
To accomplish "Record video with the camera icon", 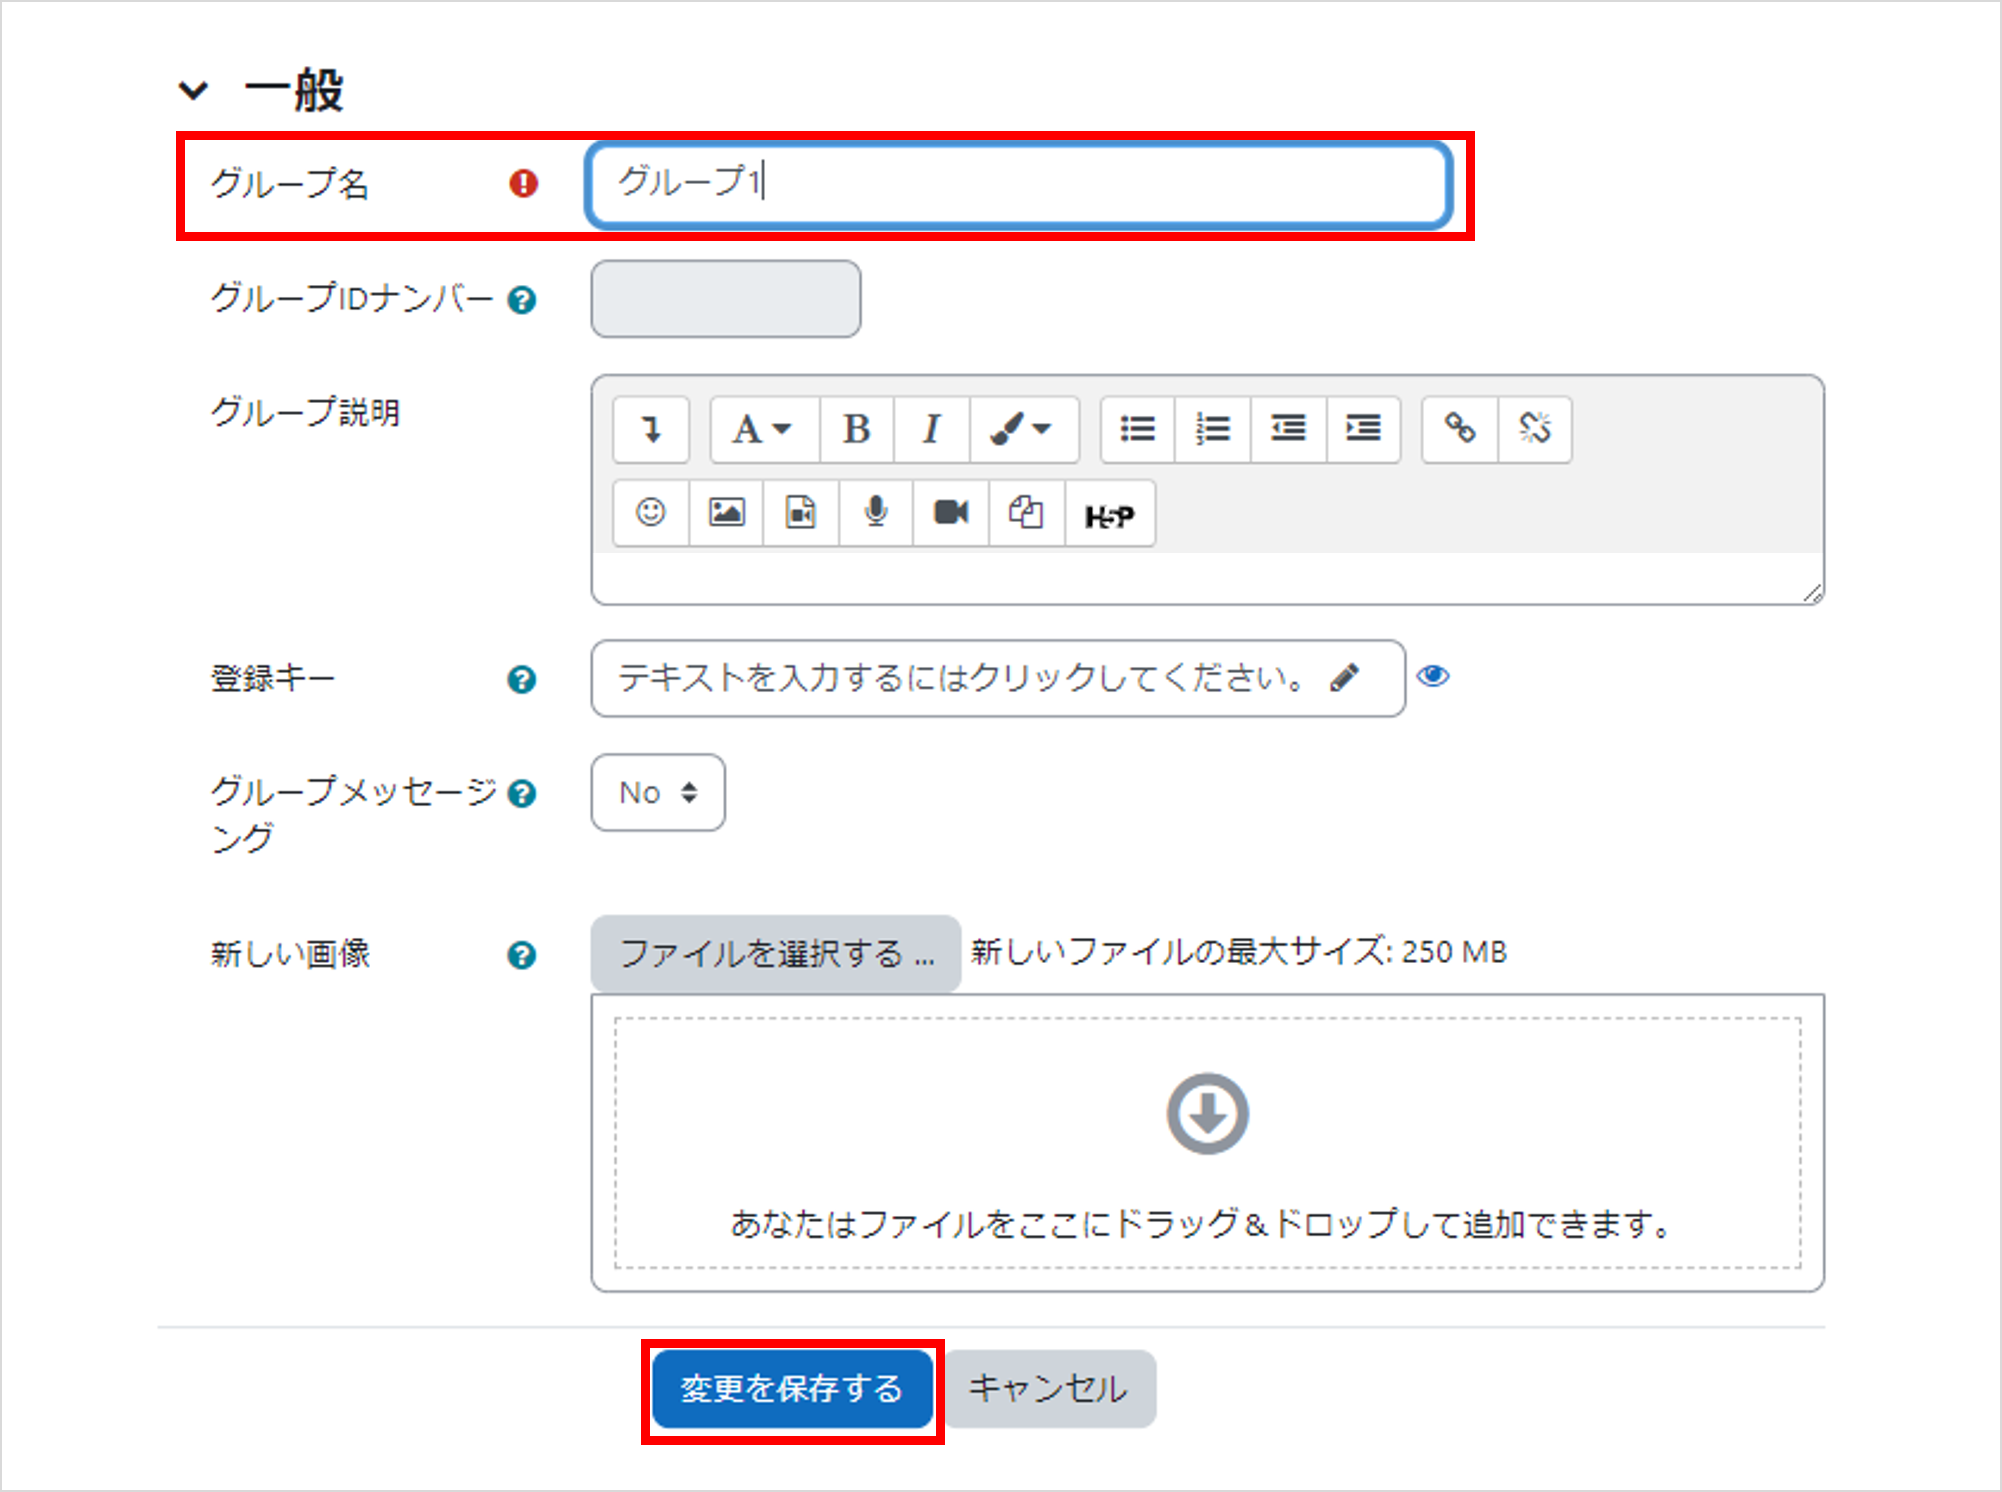I will click(951, 513).
